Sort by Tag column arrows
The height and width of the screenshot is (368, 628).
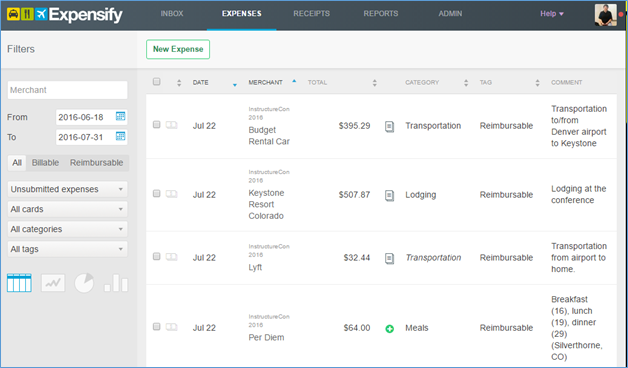click(x=537, y=83)
